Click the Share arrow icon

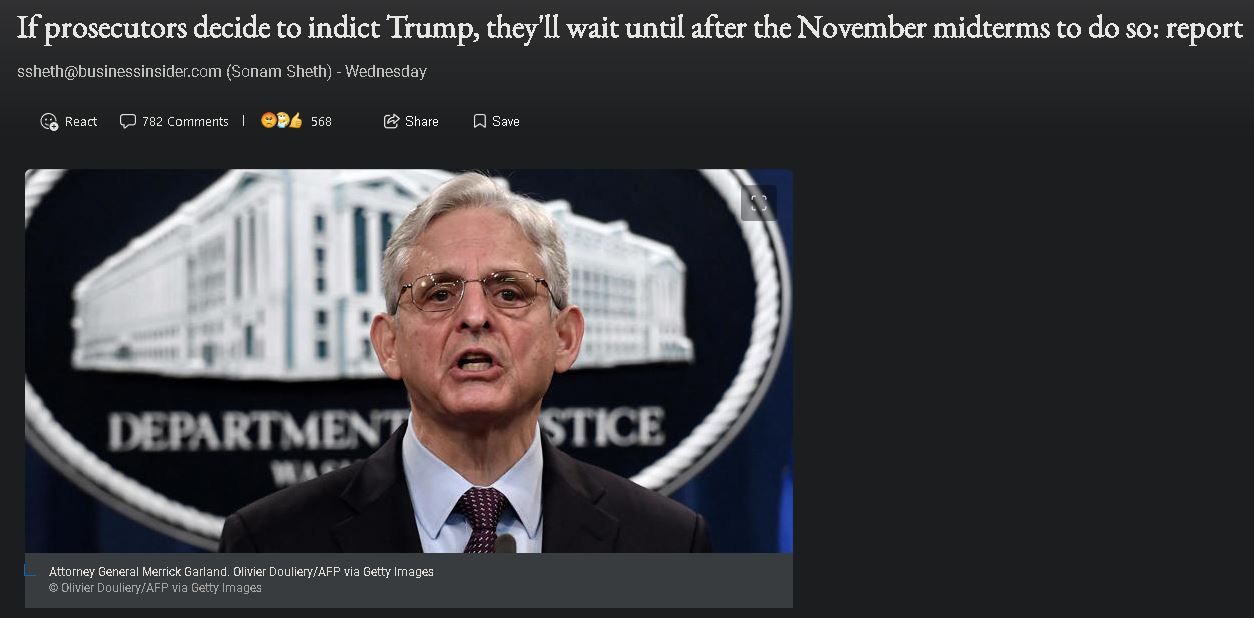tap(391, 121)
